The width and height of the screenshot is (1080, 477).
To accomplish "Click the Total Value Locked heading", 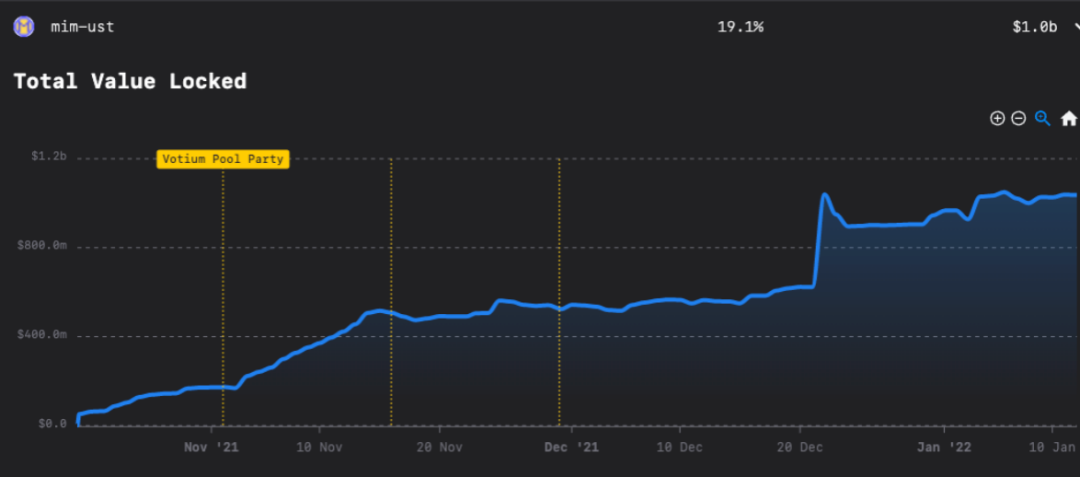I will point(130,81).
